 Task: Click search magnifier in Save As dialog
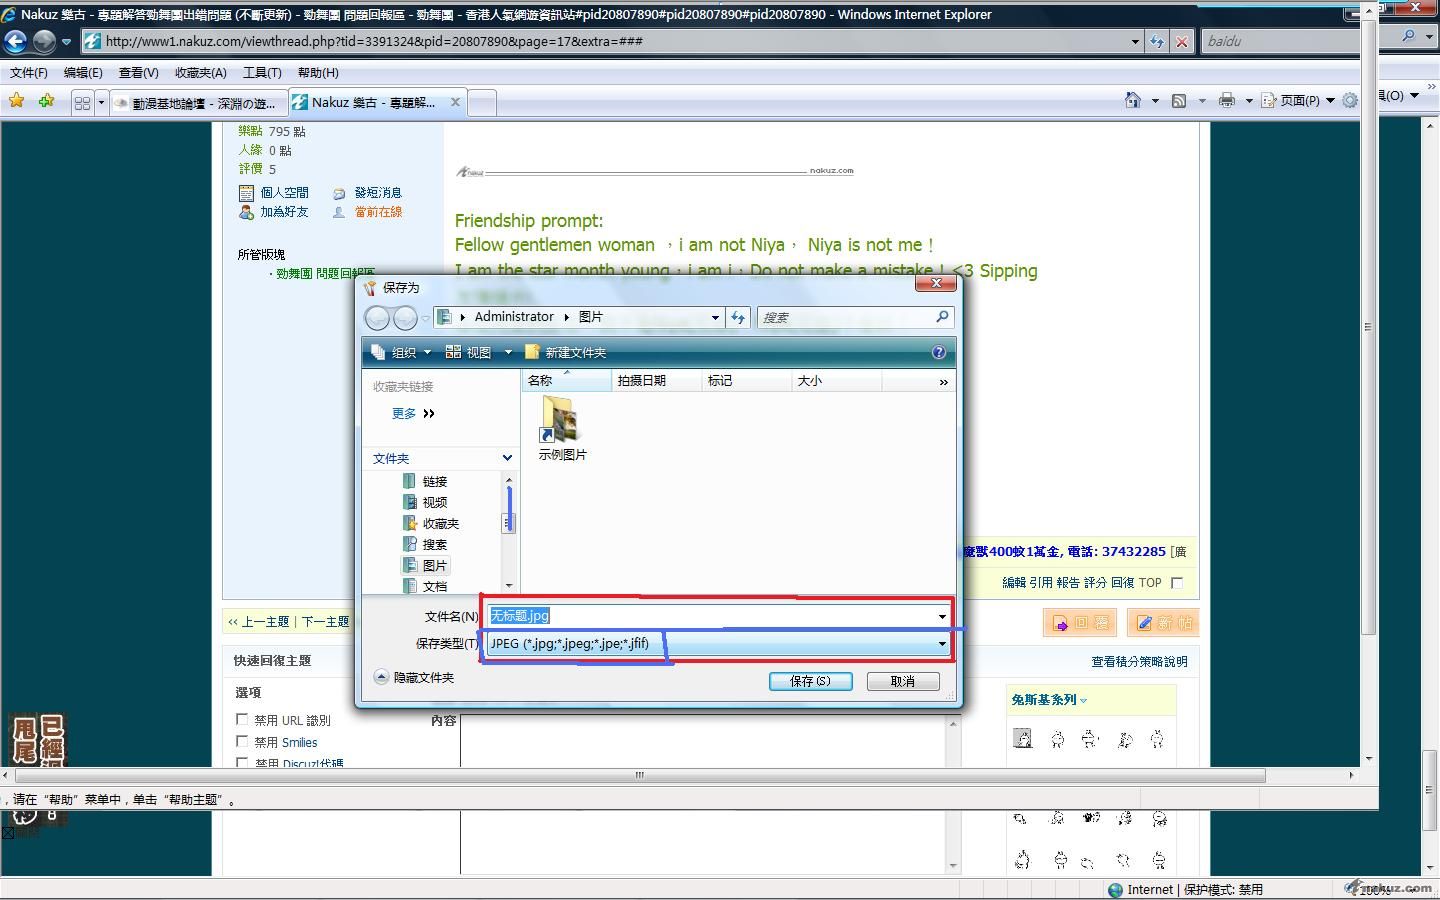coord(941,317)
